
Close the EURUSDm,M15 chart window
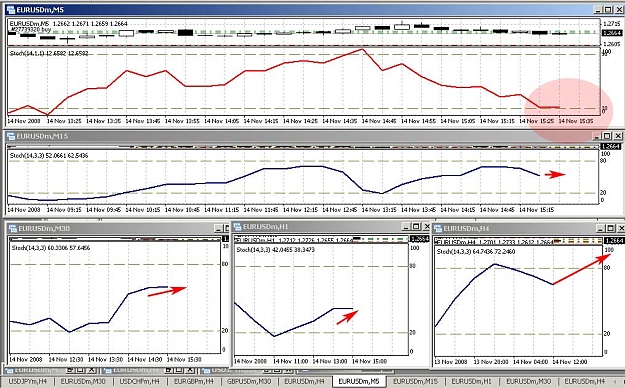[617, 136]
